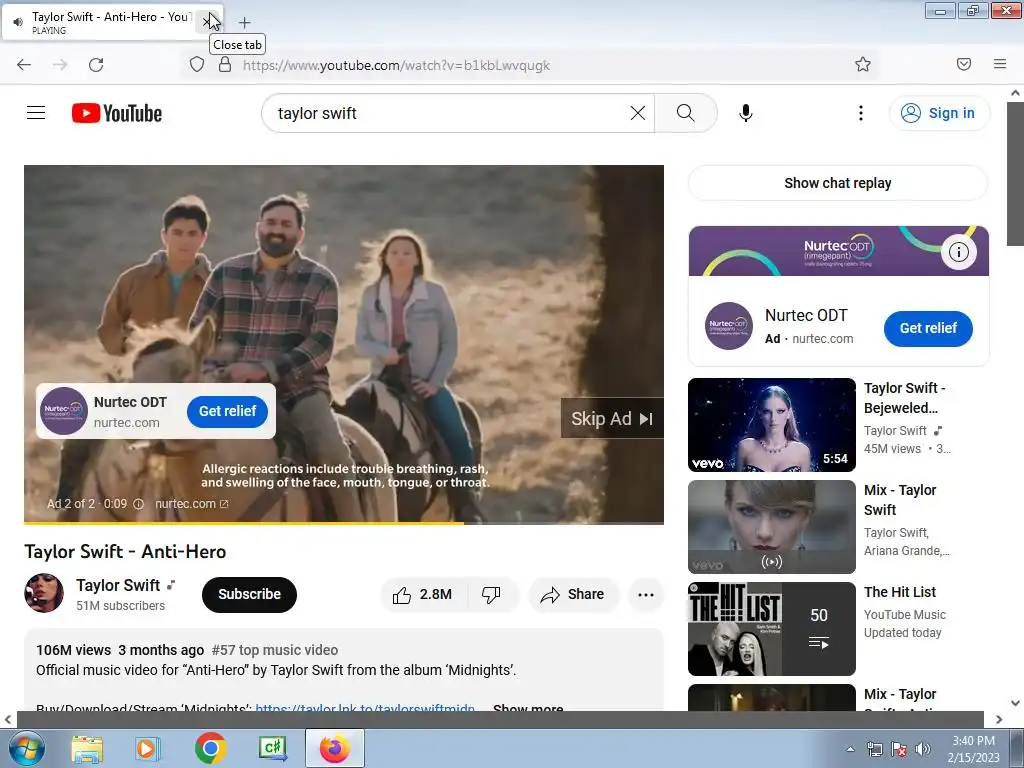Click Get relief on video overlay
The height and width of the screenshot is (768, 1024).
pos(227,411)
